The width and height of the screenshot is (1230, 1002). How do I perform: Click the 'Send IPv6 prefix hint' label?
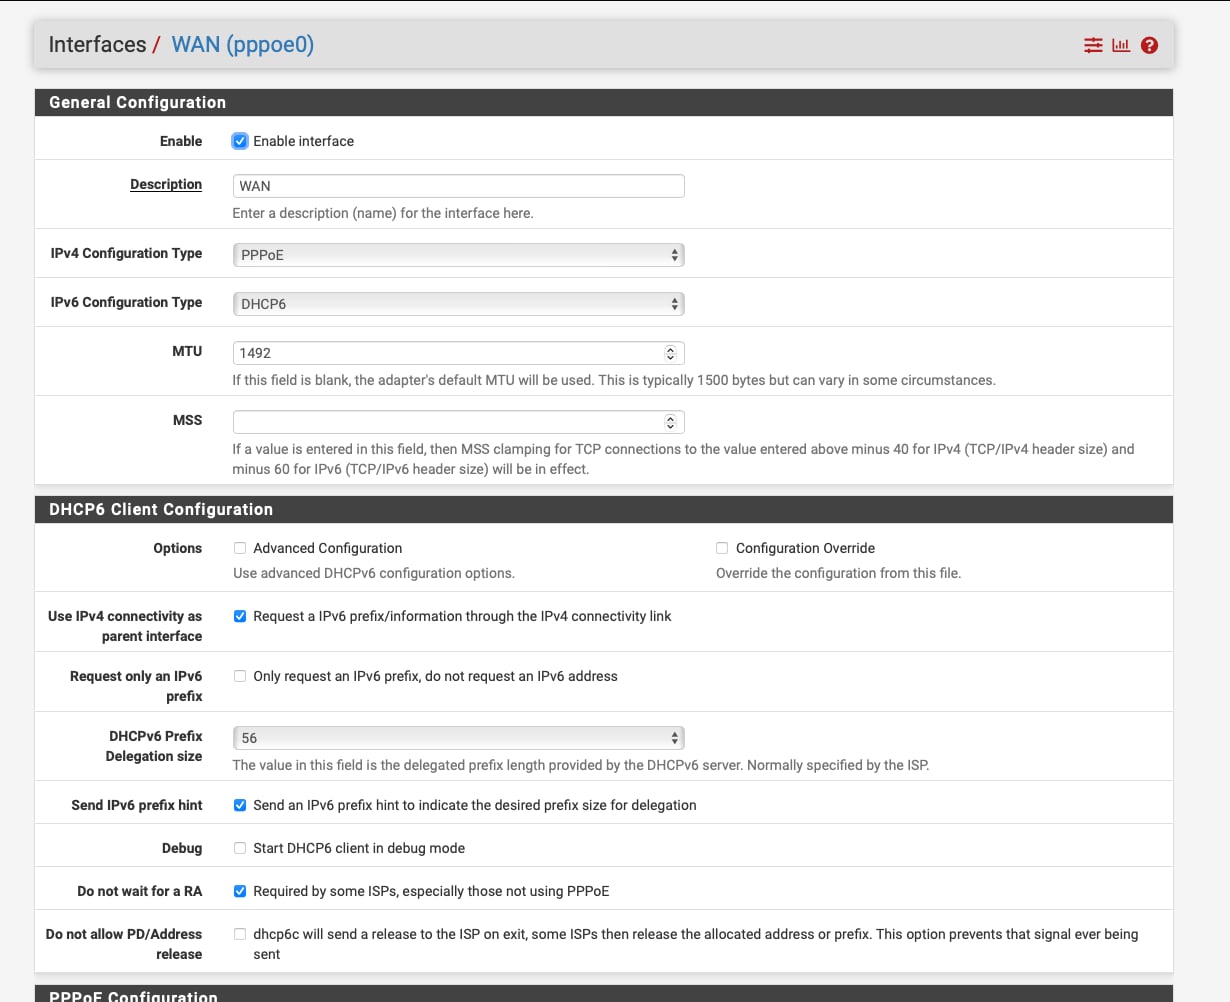(x=137, y=805)
